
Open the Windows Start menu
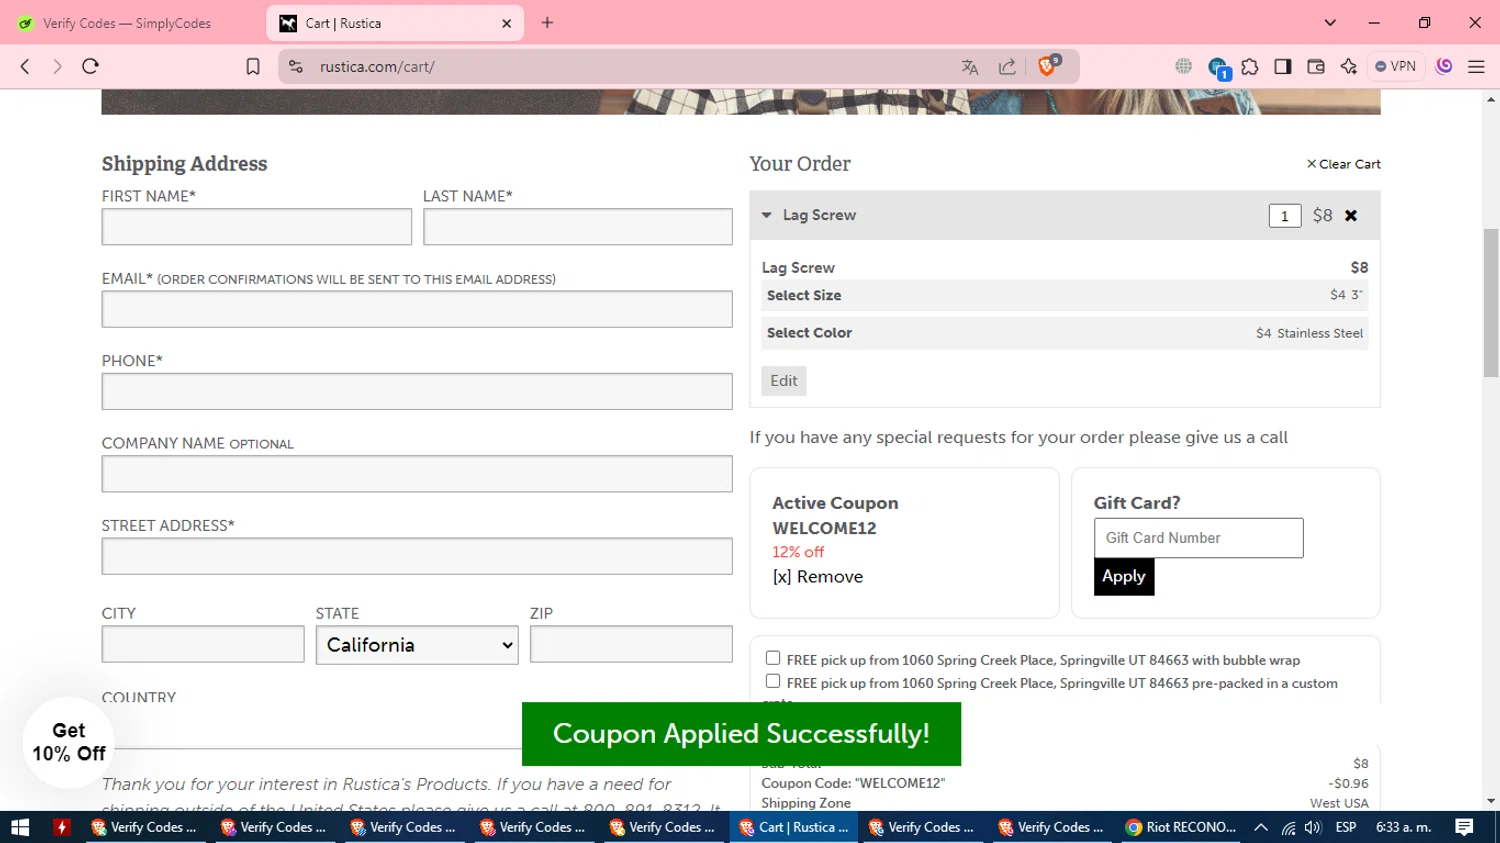[20, 827]
